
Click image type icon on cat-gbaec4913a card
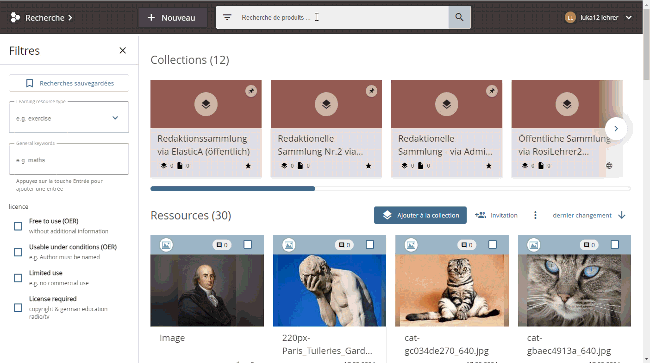(x=534, y=245)
